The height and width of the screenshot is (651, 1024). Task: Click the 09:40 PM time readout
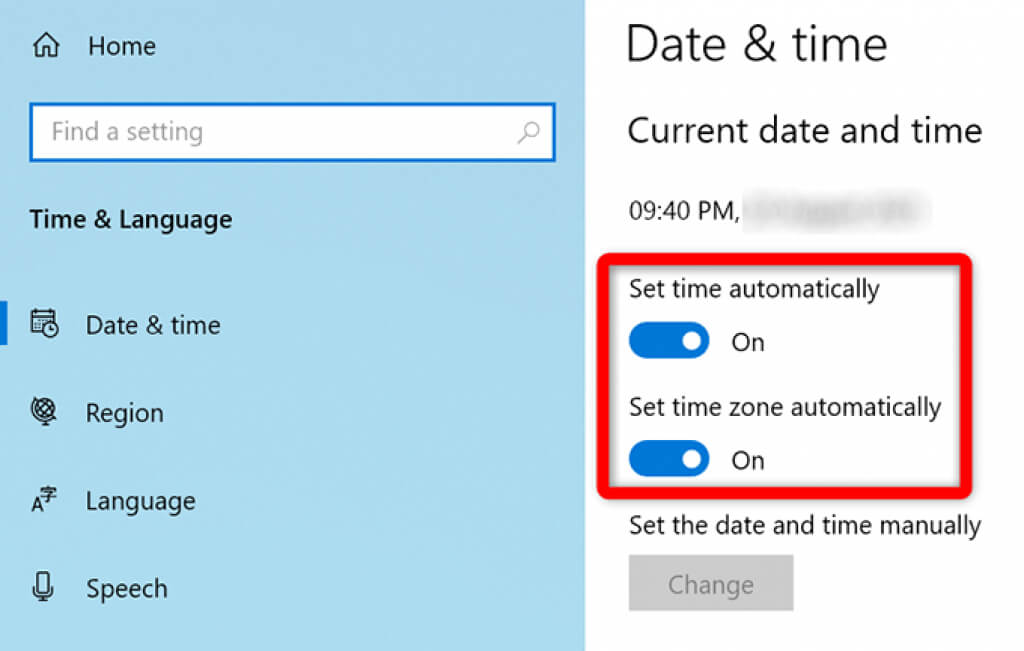(x=682, y=210)
